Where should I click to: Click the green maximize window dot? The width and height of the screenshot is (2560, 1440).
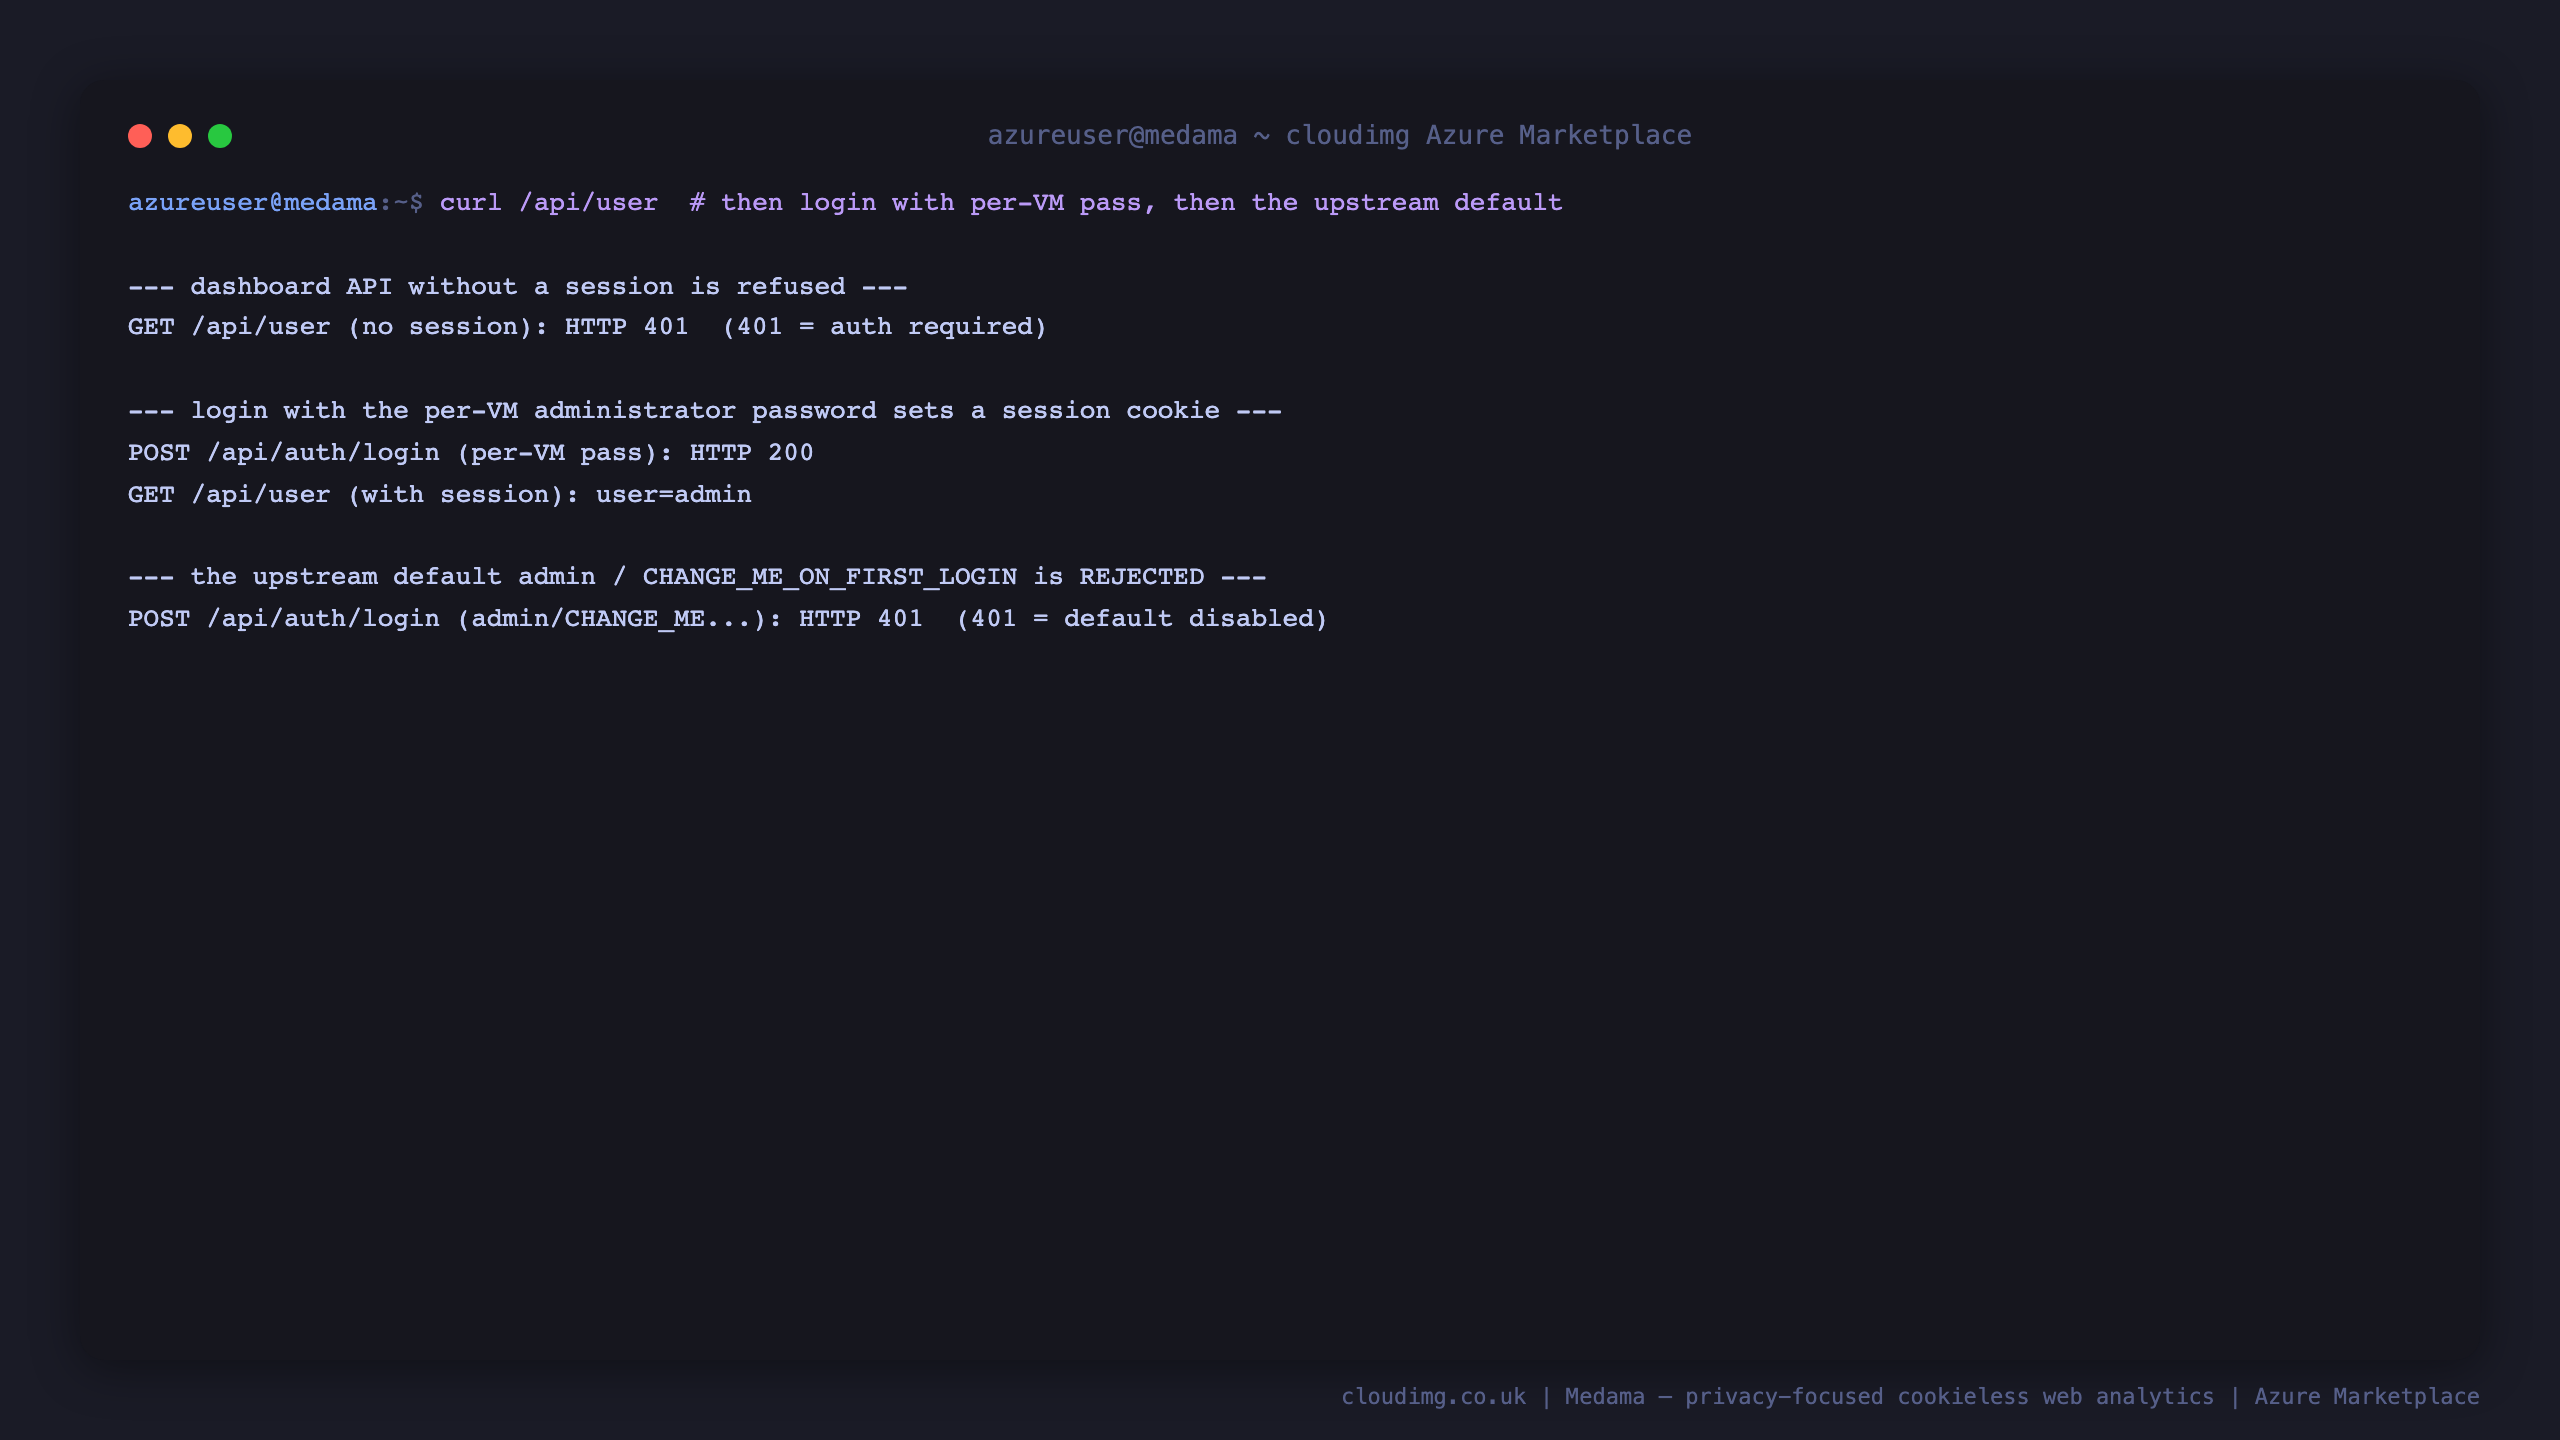220,136
